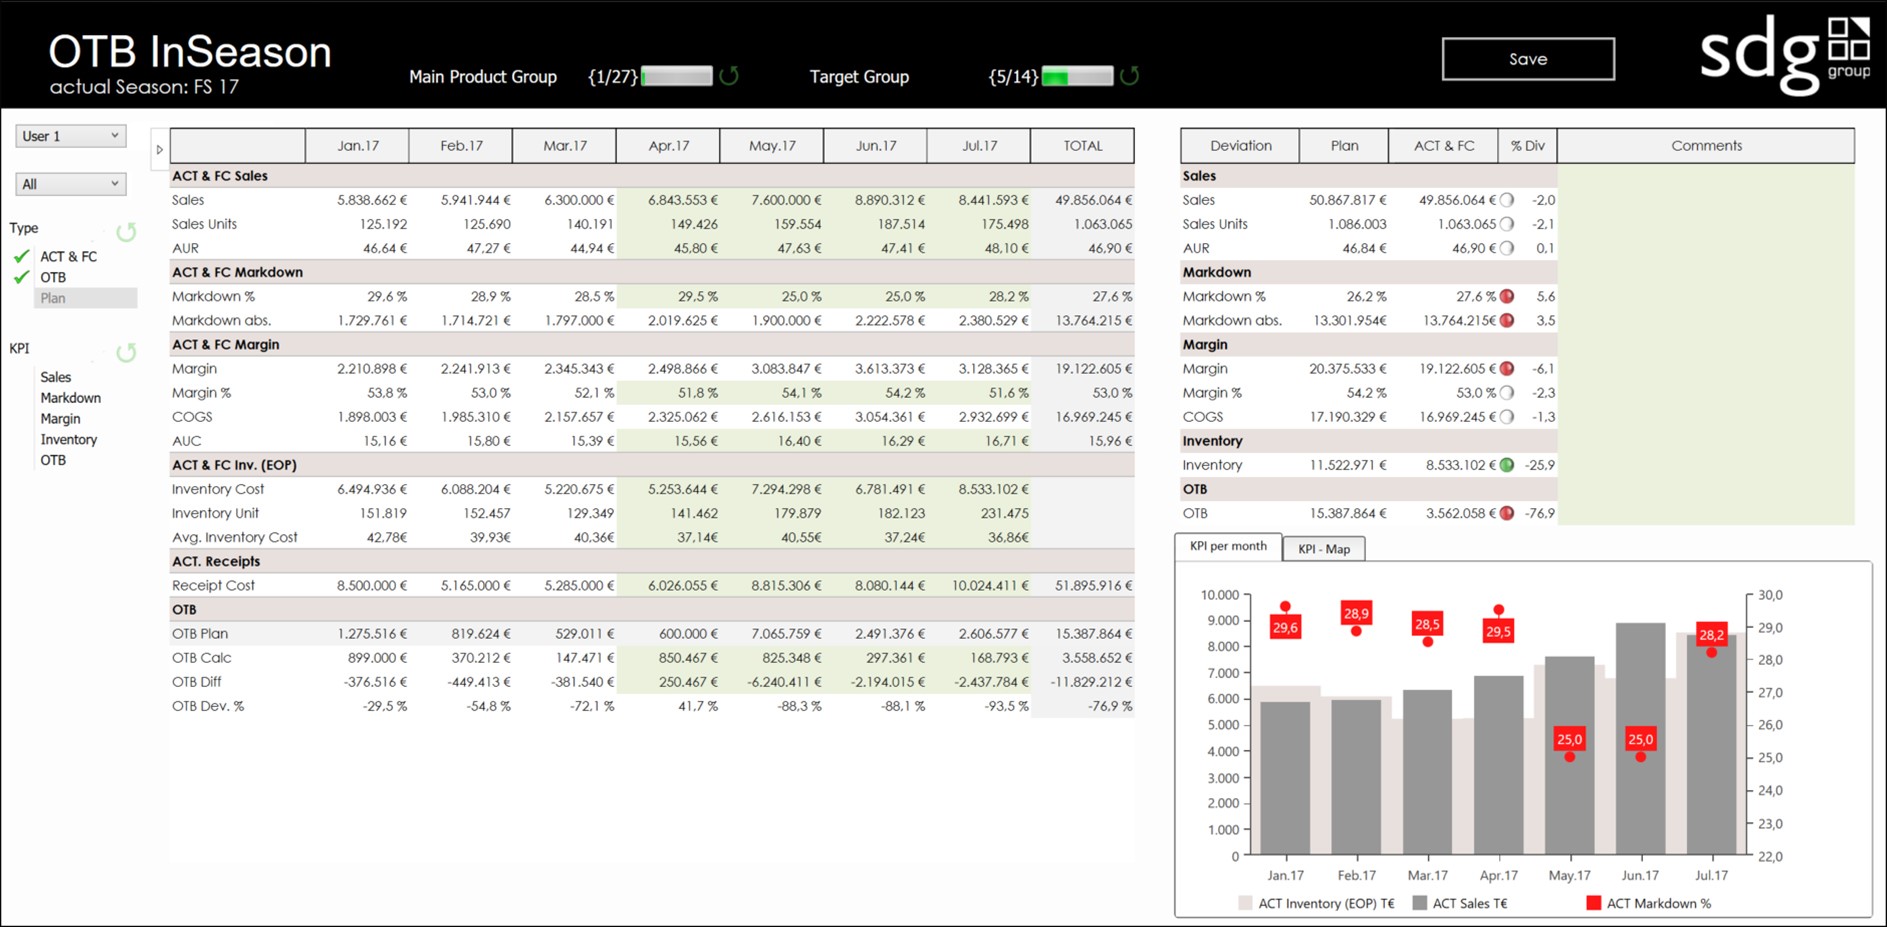Click ACT Markdown % legend entry
This screenshot has width=1887, height=927.
click(x=1649, y=903)
